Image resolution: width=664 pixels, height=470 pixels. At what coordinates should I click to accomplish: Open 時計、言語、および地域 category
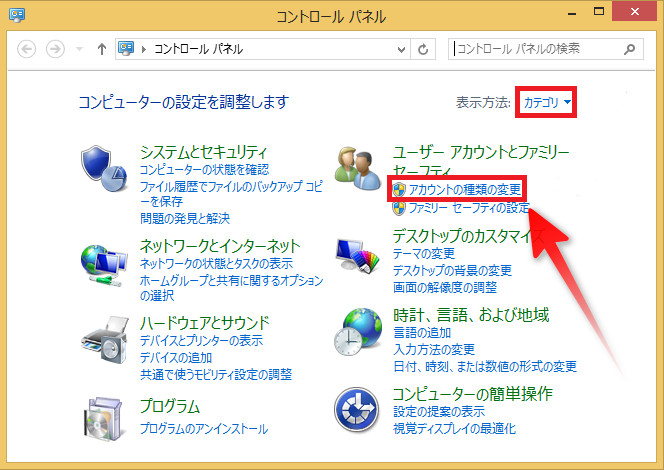point(471,315)
